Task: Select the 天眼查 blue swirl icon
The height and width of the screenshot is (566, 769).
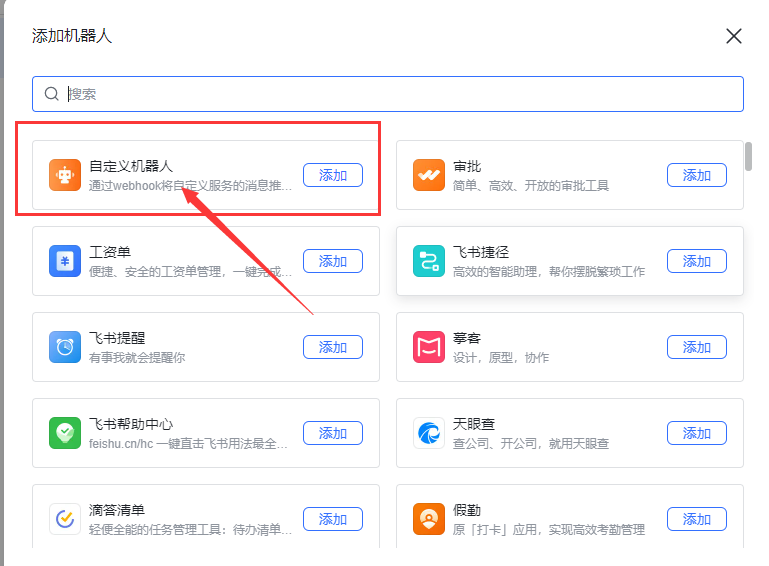Action: [x=429, y=433]
